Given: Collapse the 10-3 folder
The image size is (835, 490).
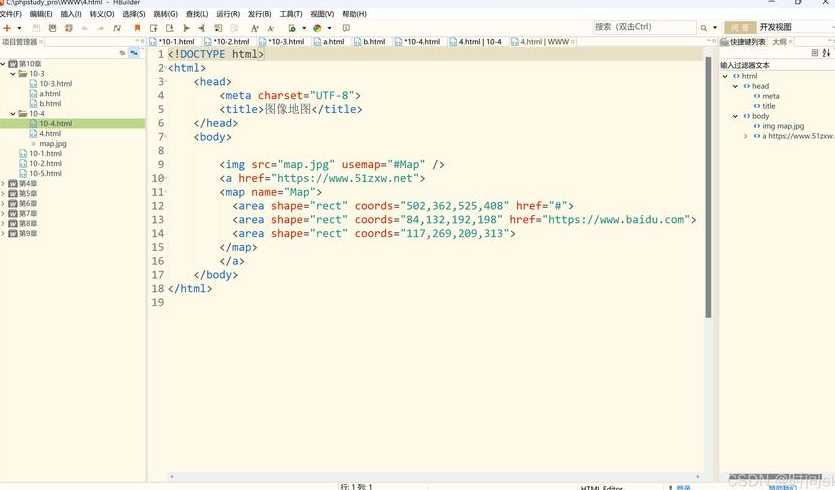Looking at the screenshot, I should pyautogui.click(x=13, y=74).
